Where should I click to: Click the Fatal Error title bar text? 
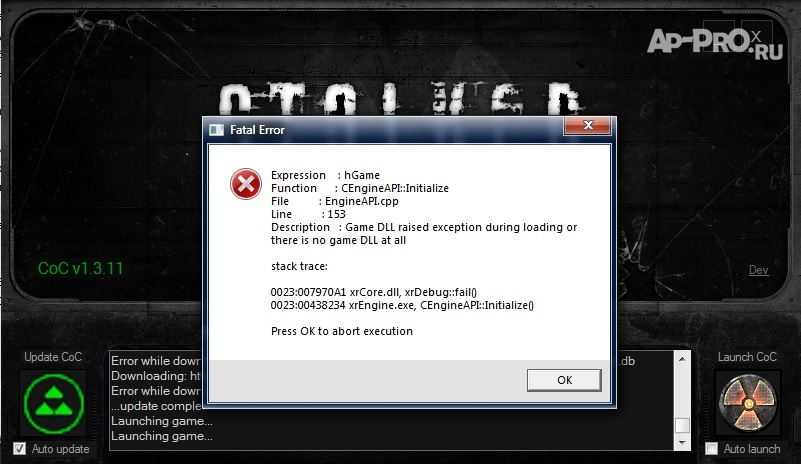point(257,130)
